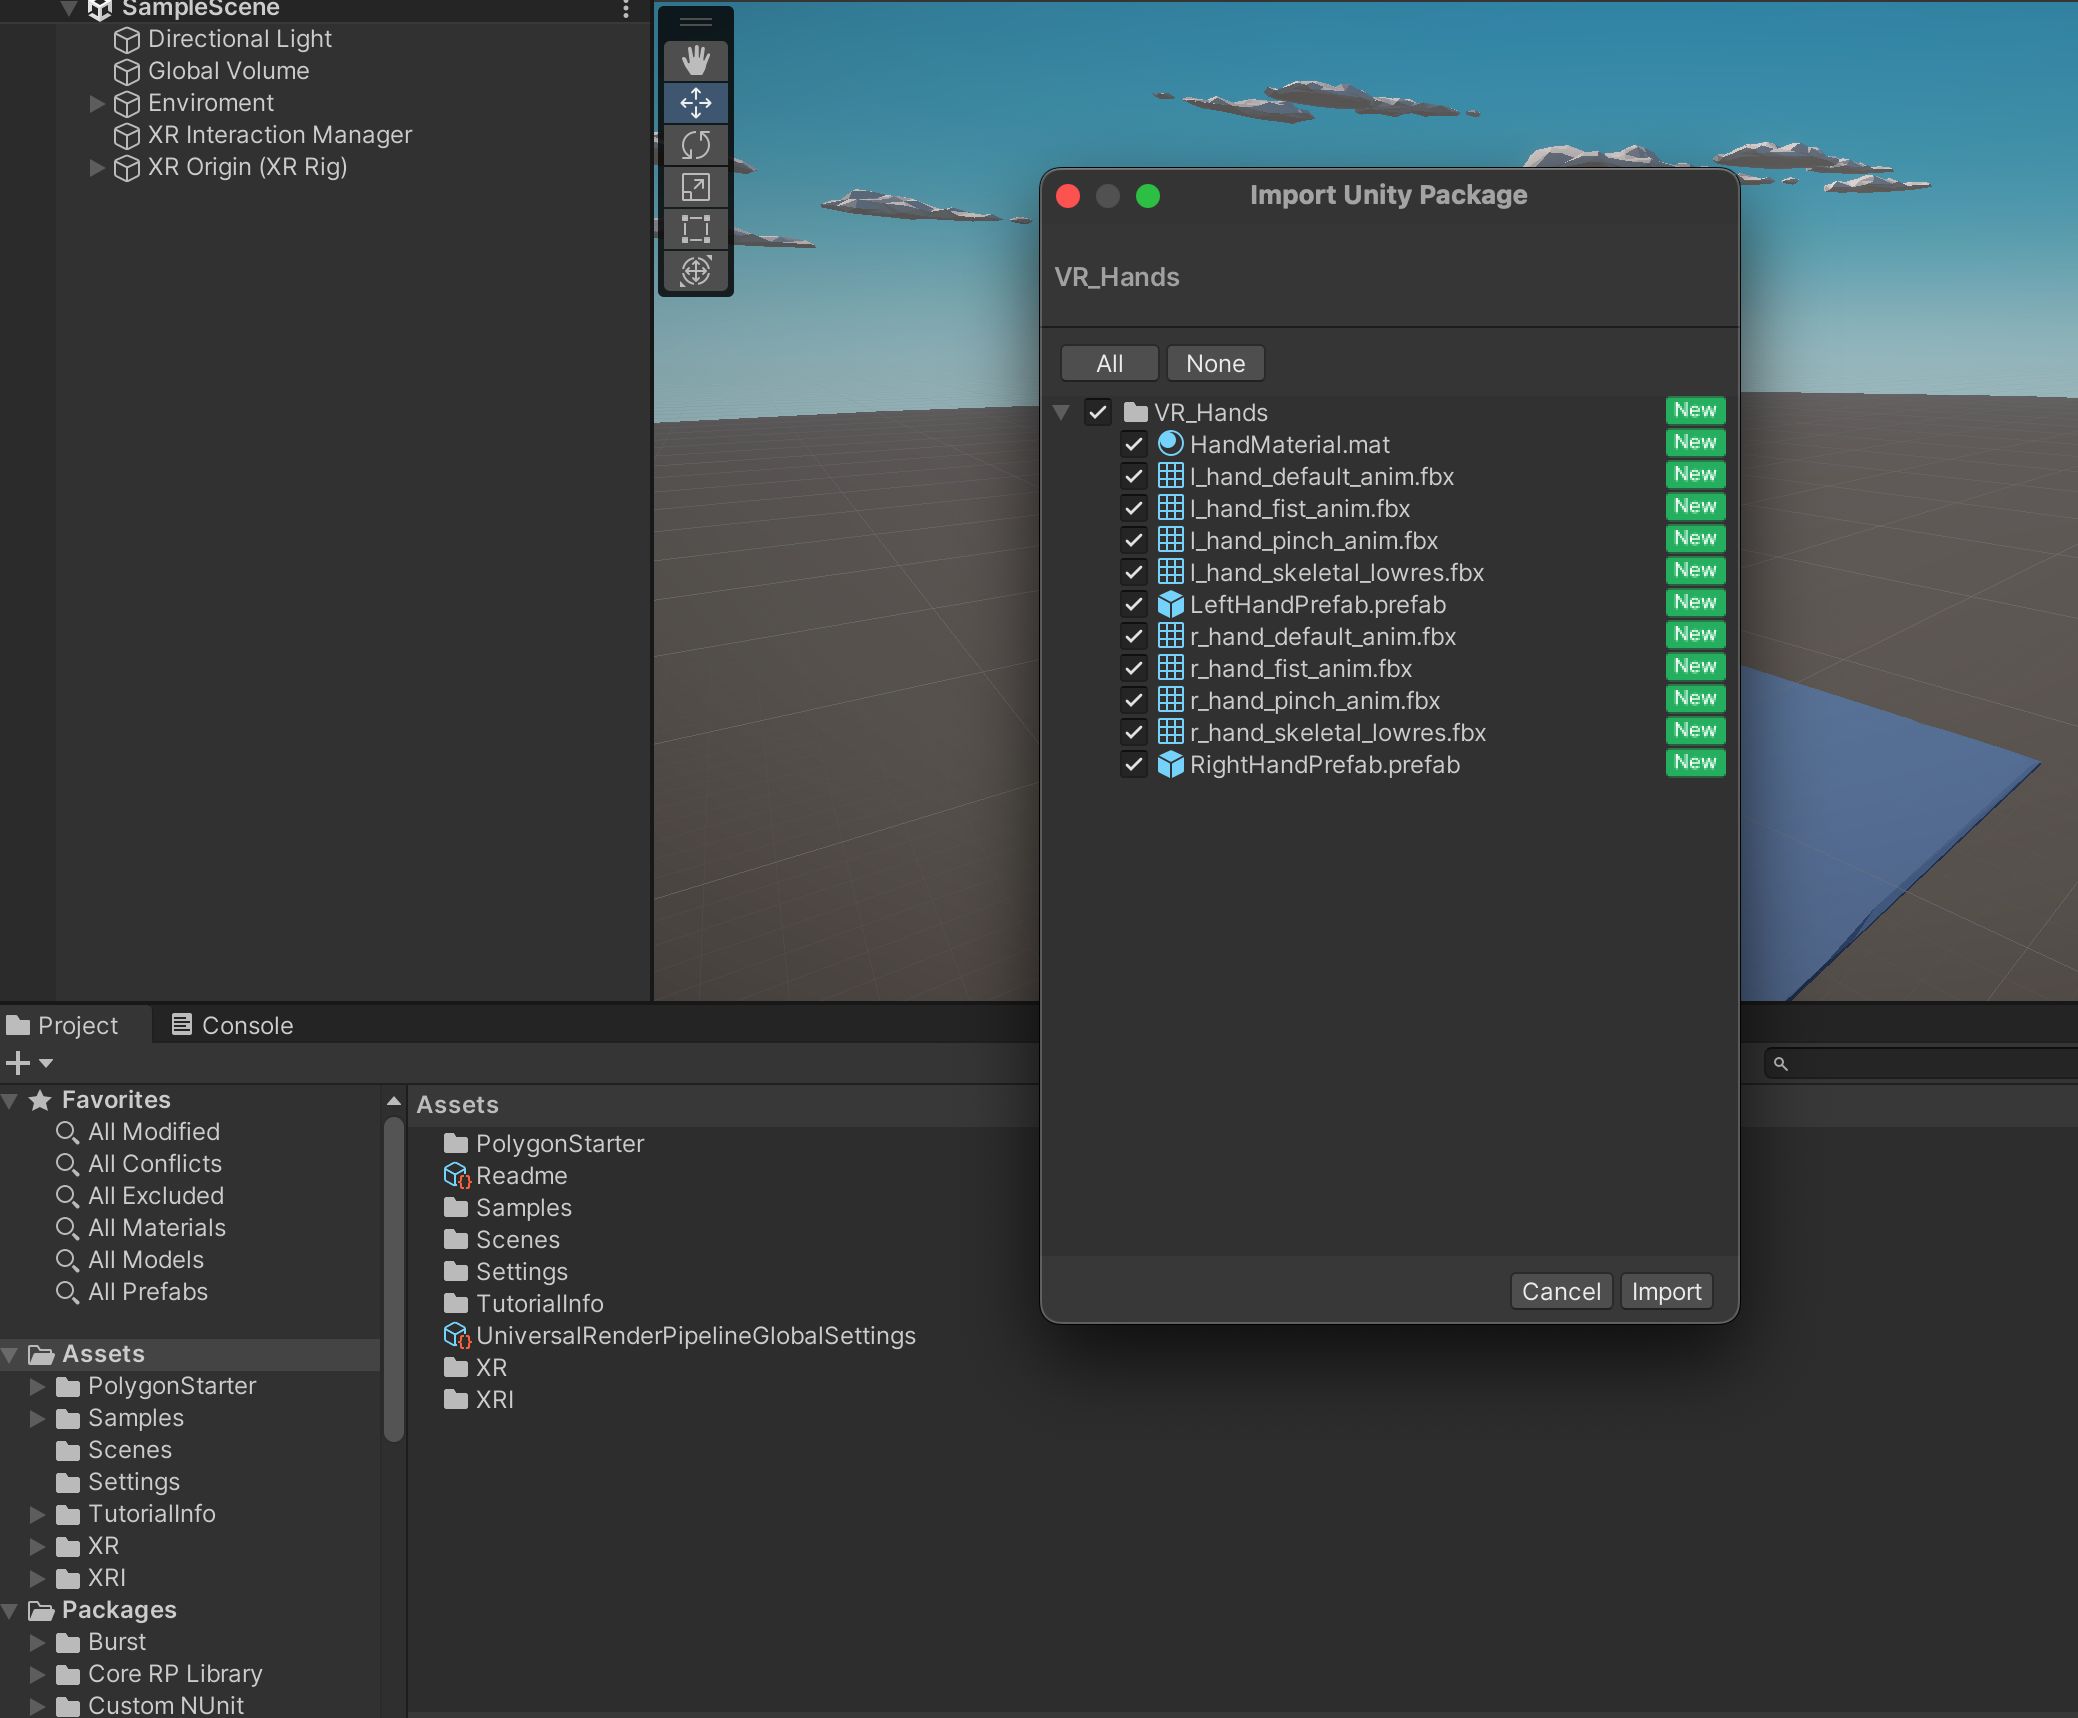The width and height of the screenshot is (2078, 1718).
Task: Click the plus create asset icon
Action: tap(18, 1063)
